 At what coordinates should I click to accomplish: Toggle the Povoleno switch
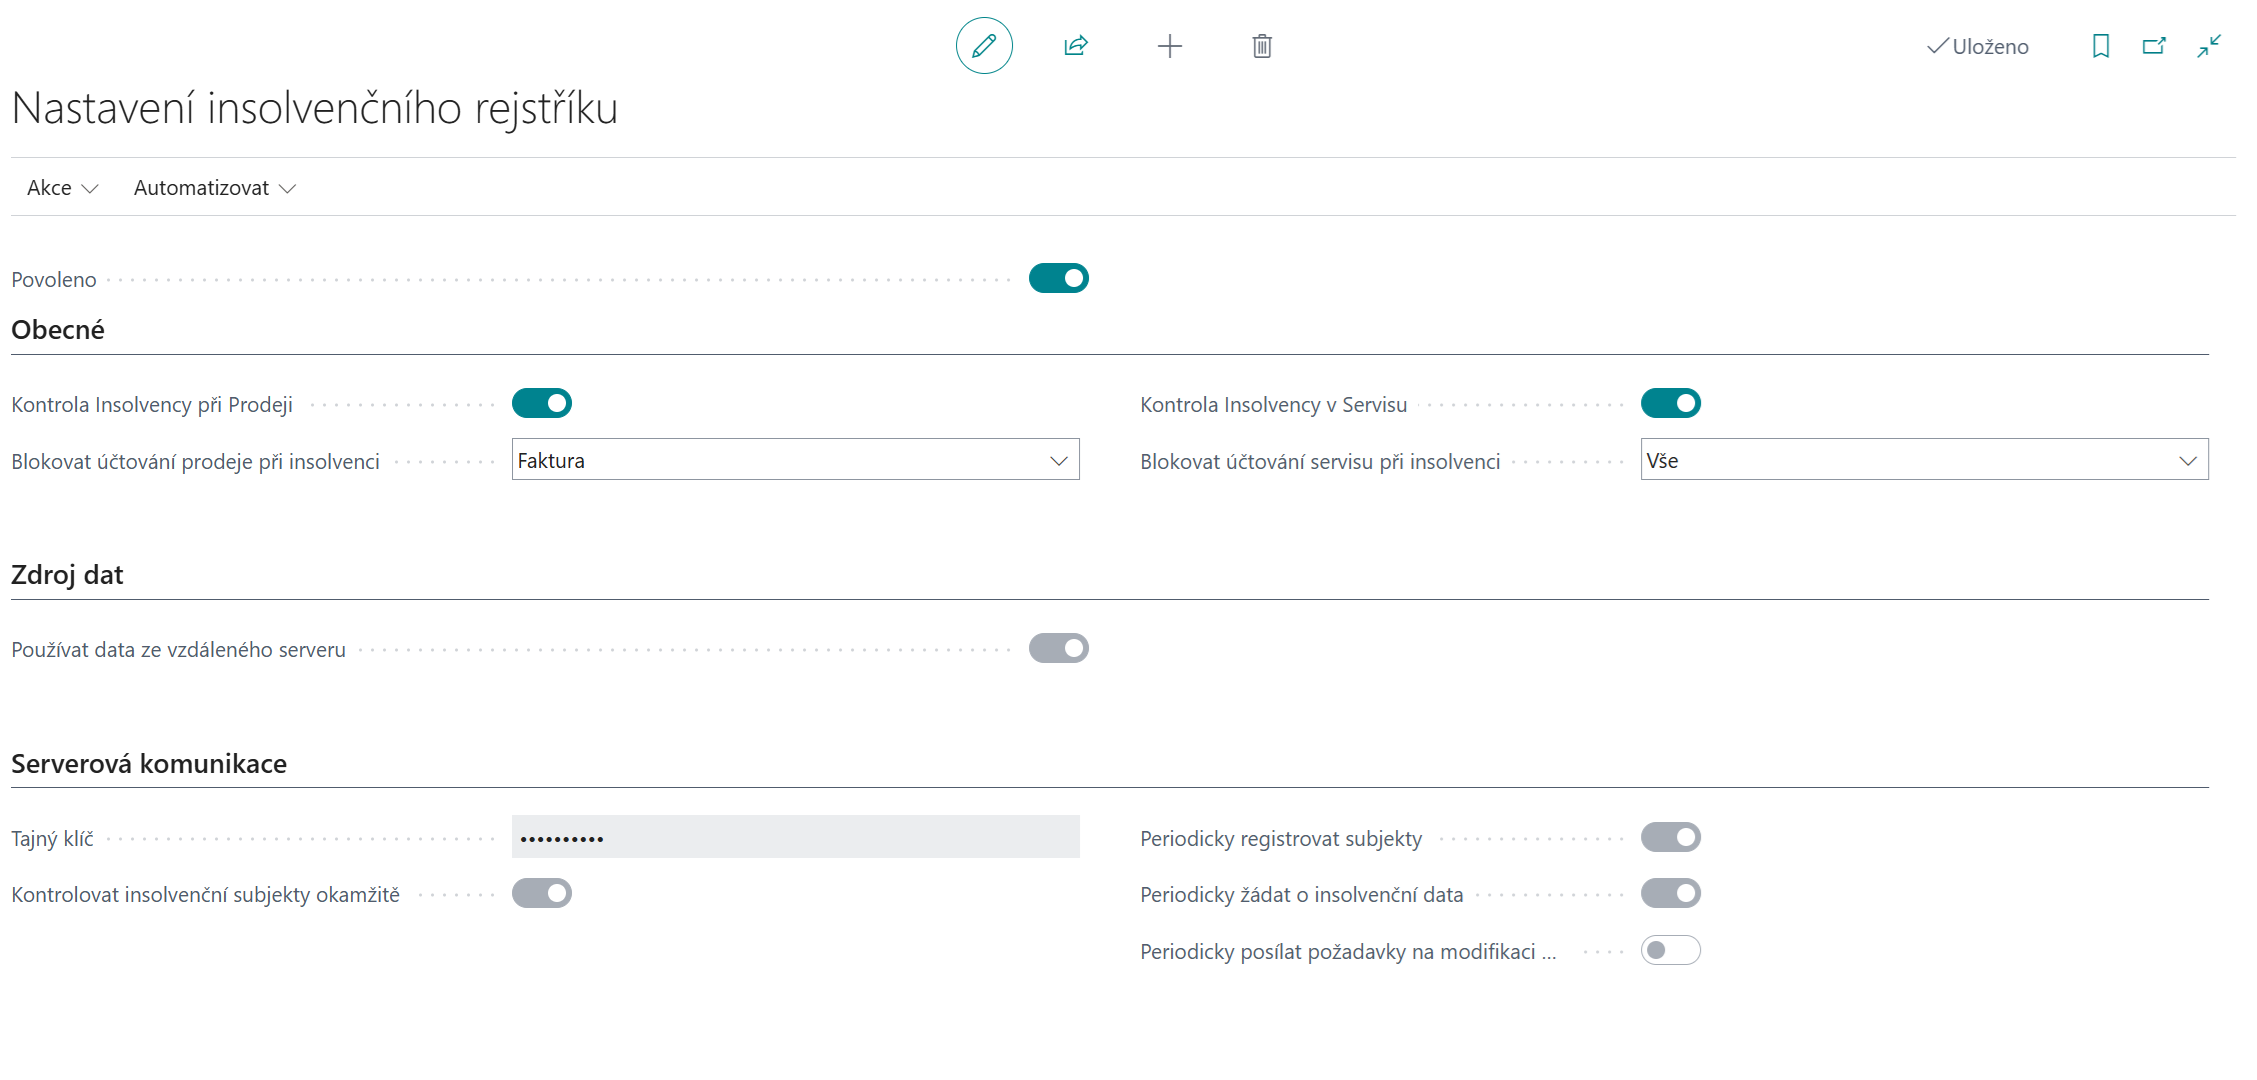1058,278
